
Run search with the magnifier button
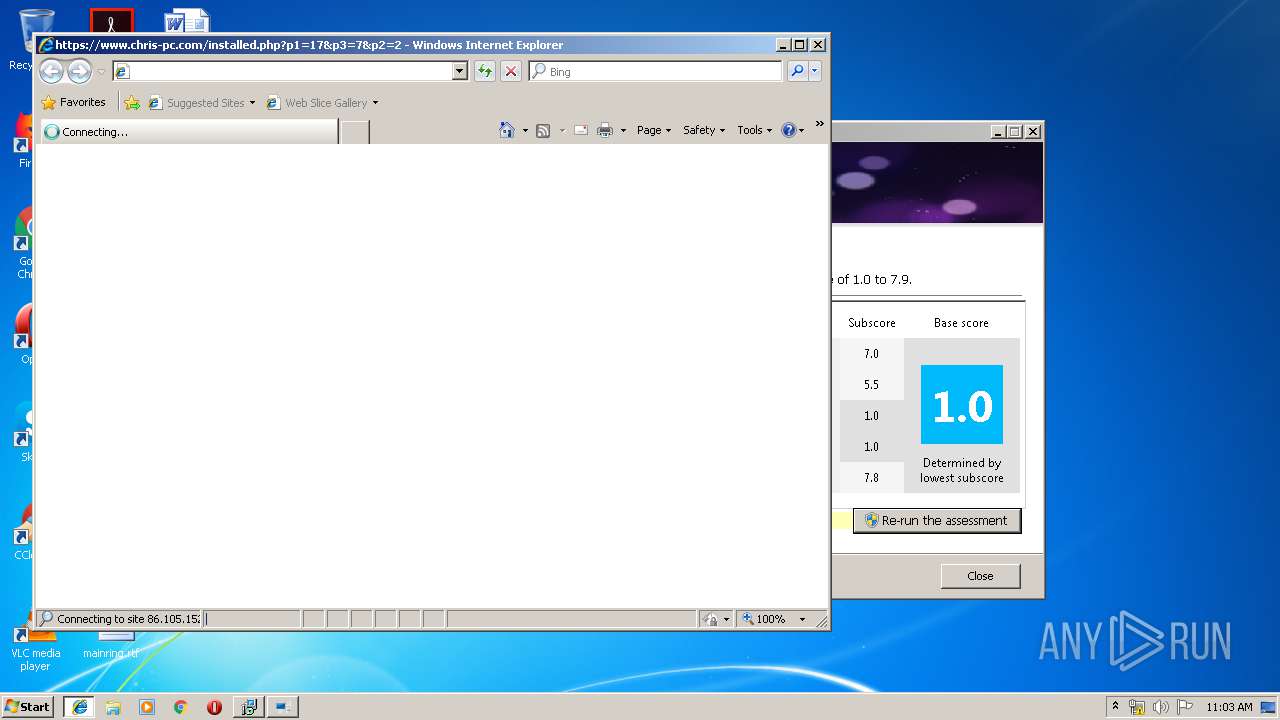coord(797,71)
